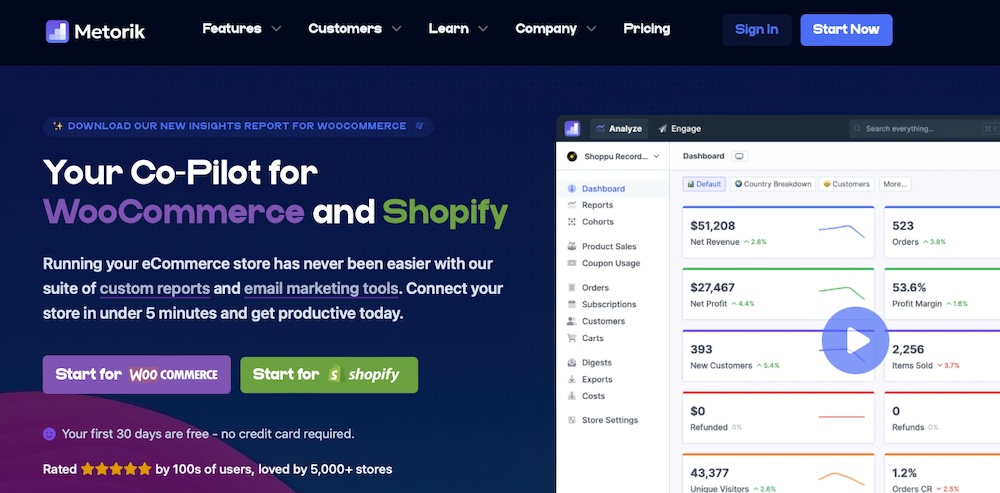Switch to the Analyze tab
The width and height of the screenshot is (1000, 493).
pos(619,129)
